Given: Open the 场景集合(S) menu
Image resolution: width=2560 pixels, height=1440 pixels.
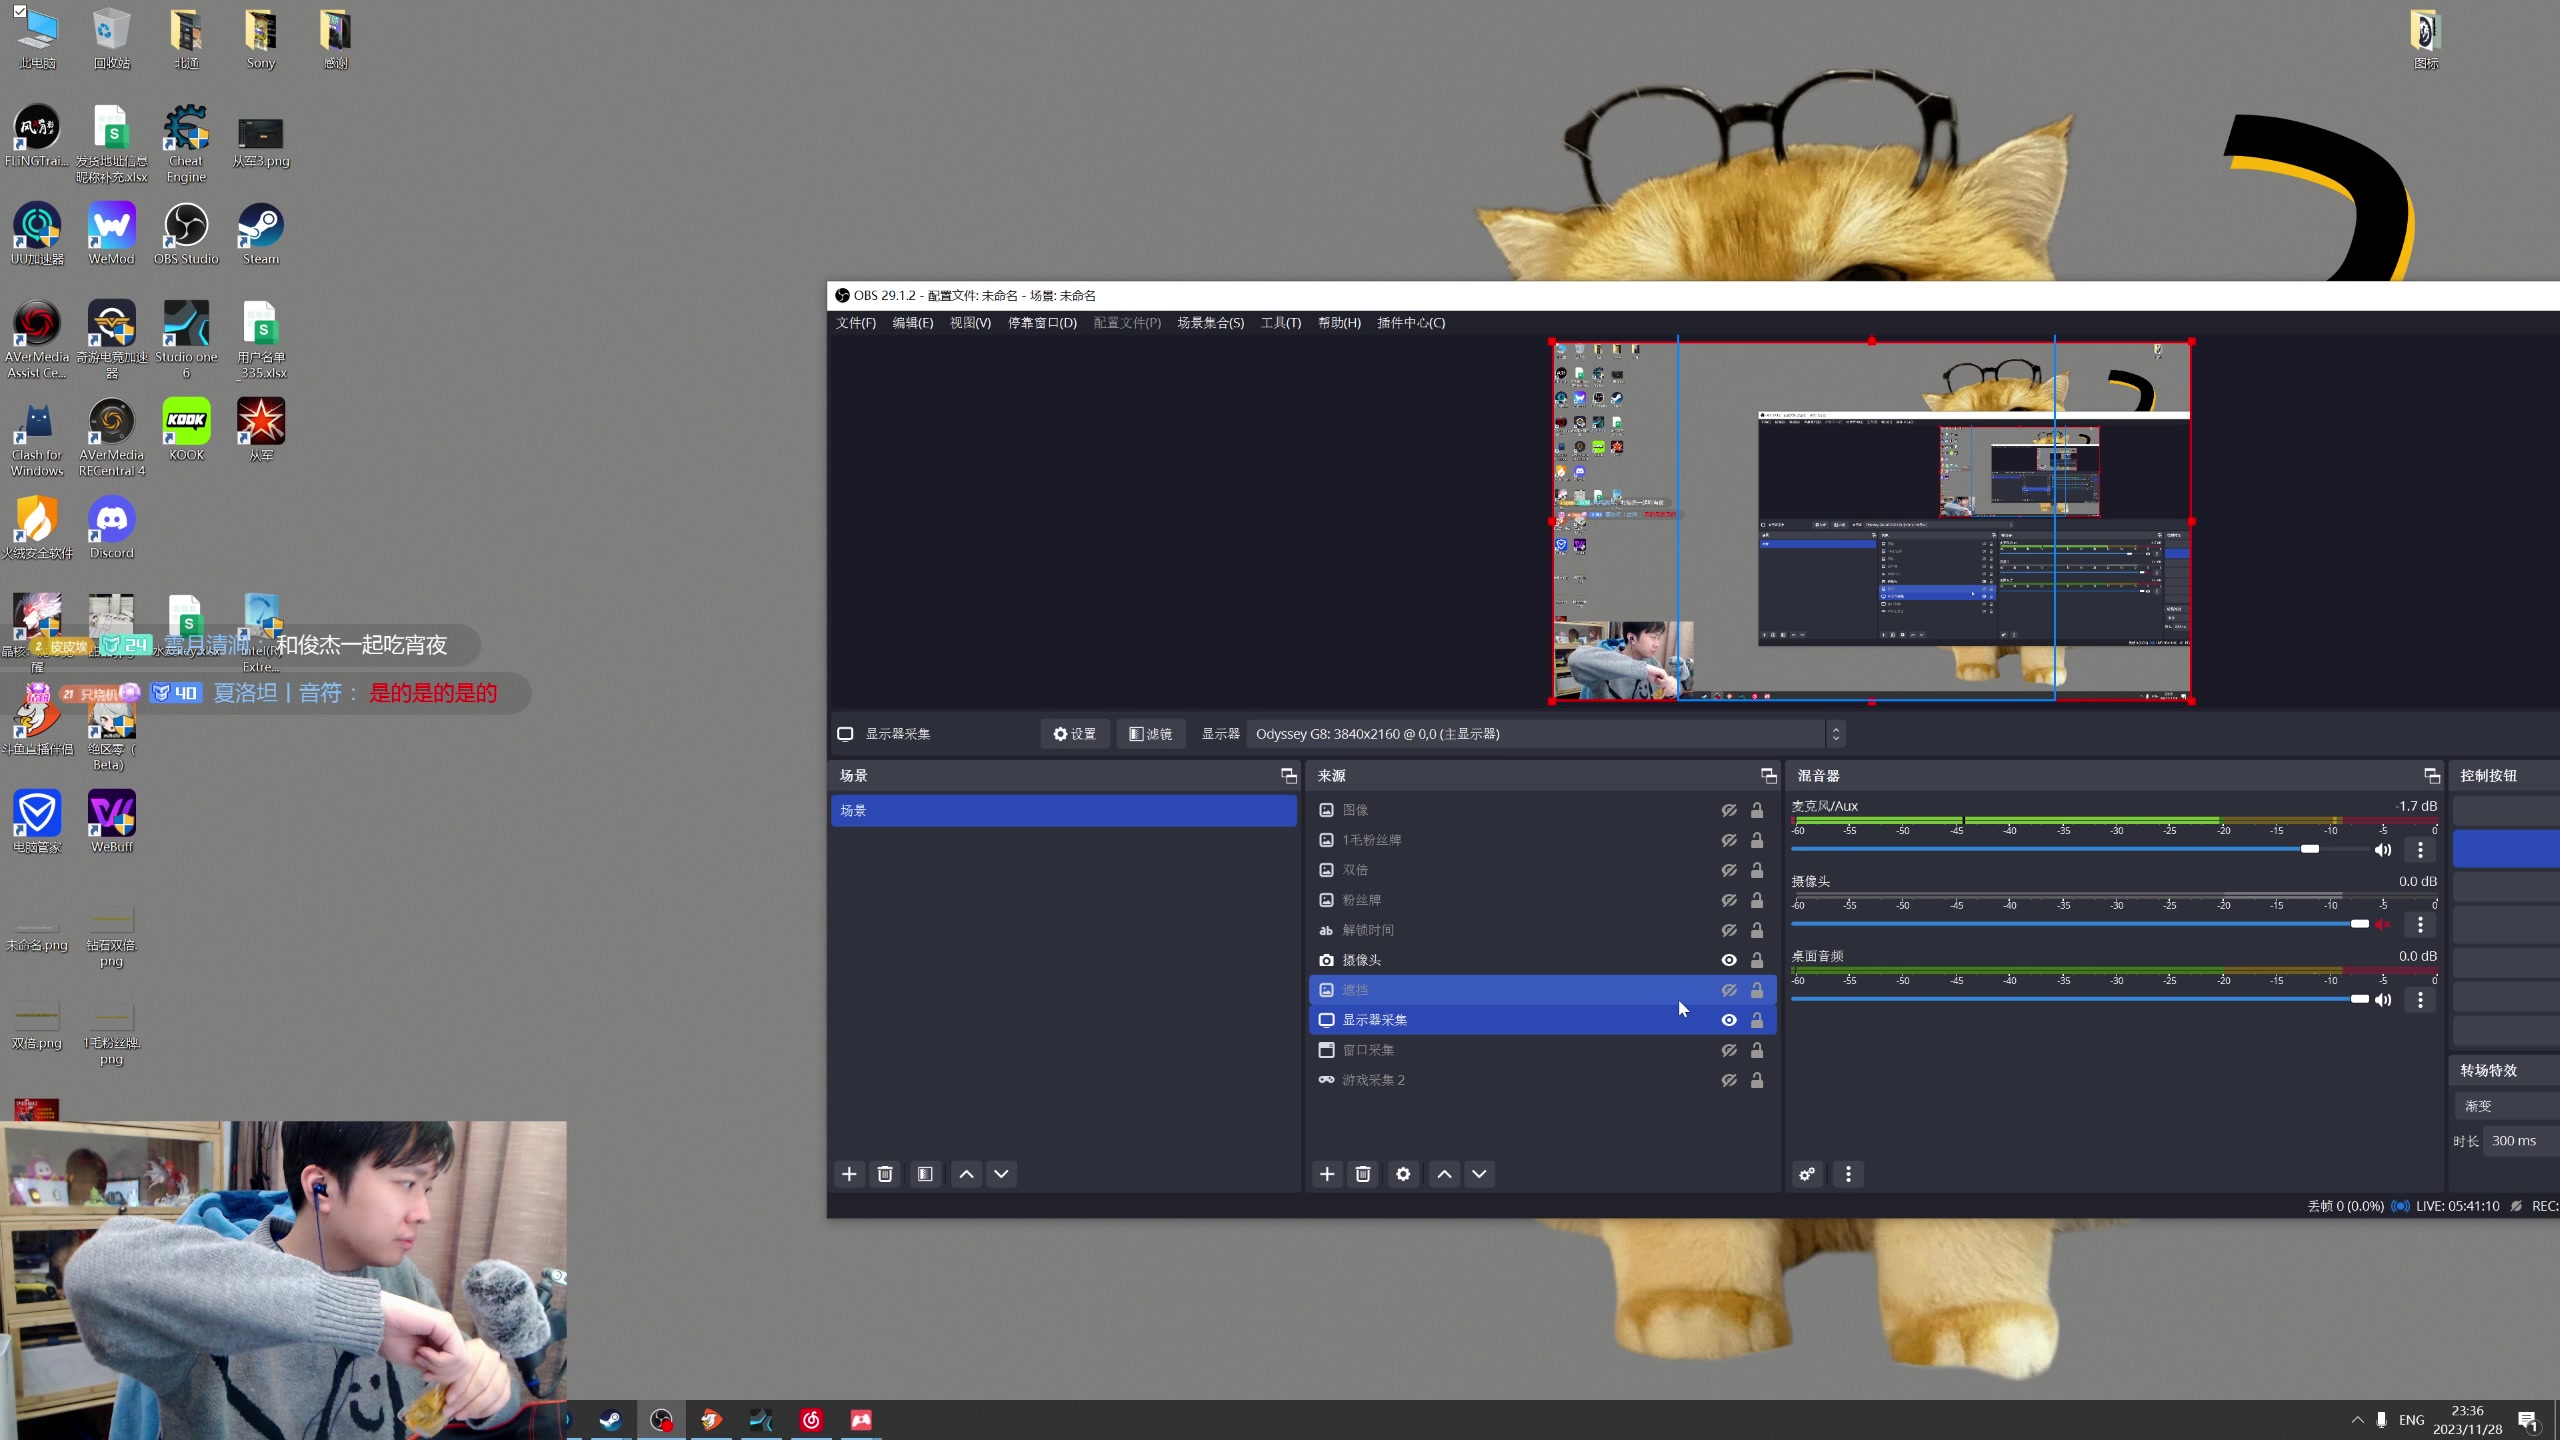Looking at the screenshot, I should click(1210, 323).
